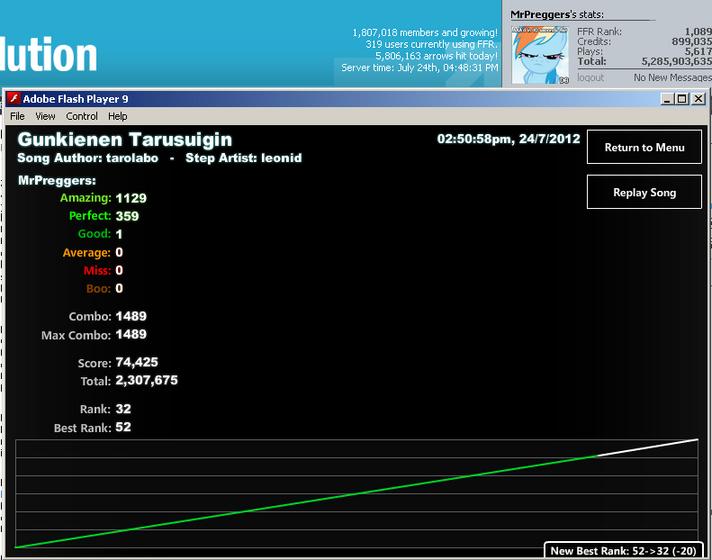The width and height of the screenshot is (712, 560).
Task: Click the Gunkienen Tarusuigin song title
Action: coord(125,139)
